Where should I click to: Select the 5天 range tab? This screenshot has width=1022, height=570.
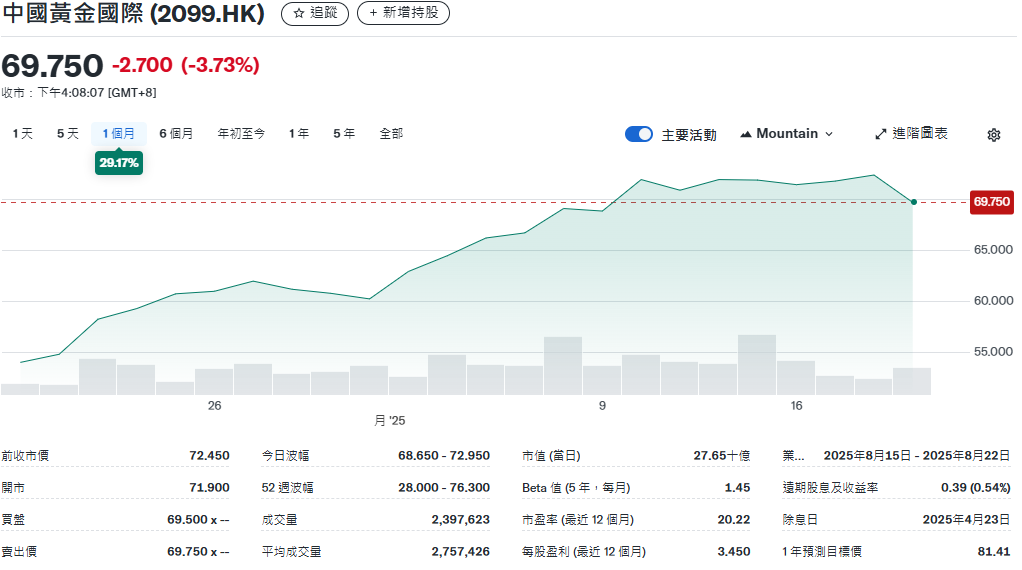pos(68,134)
